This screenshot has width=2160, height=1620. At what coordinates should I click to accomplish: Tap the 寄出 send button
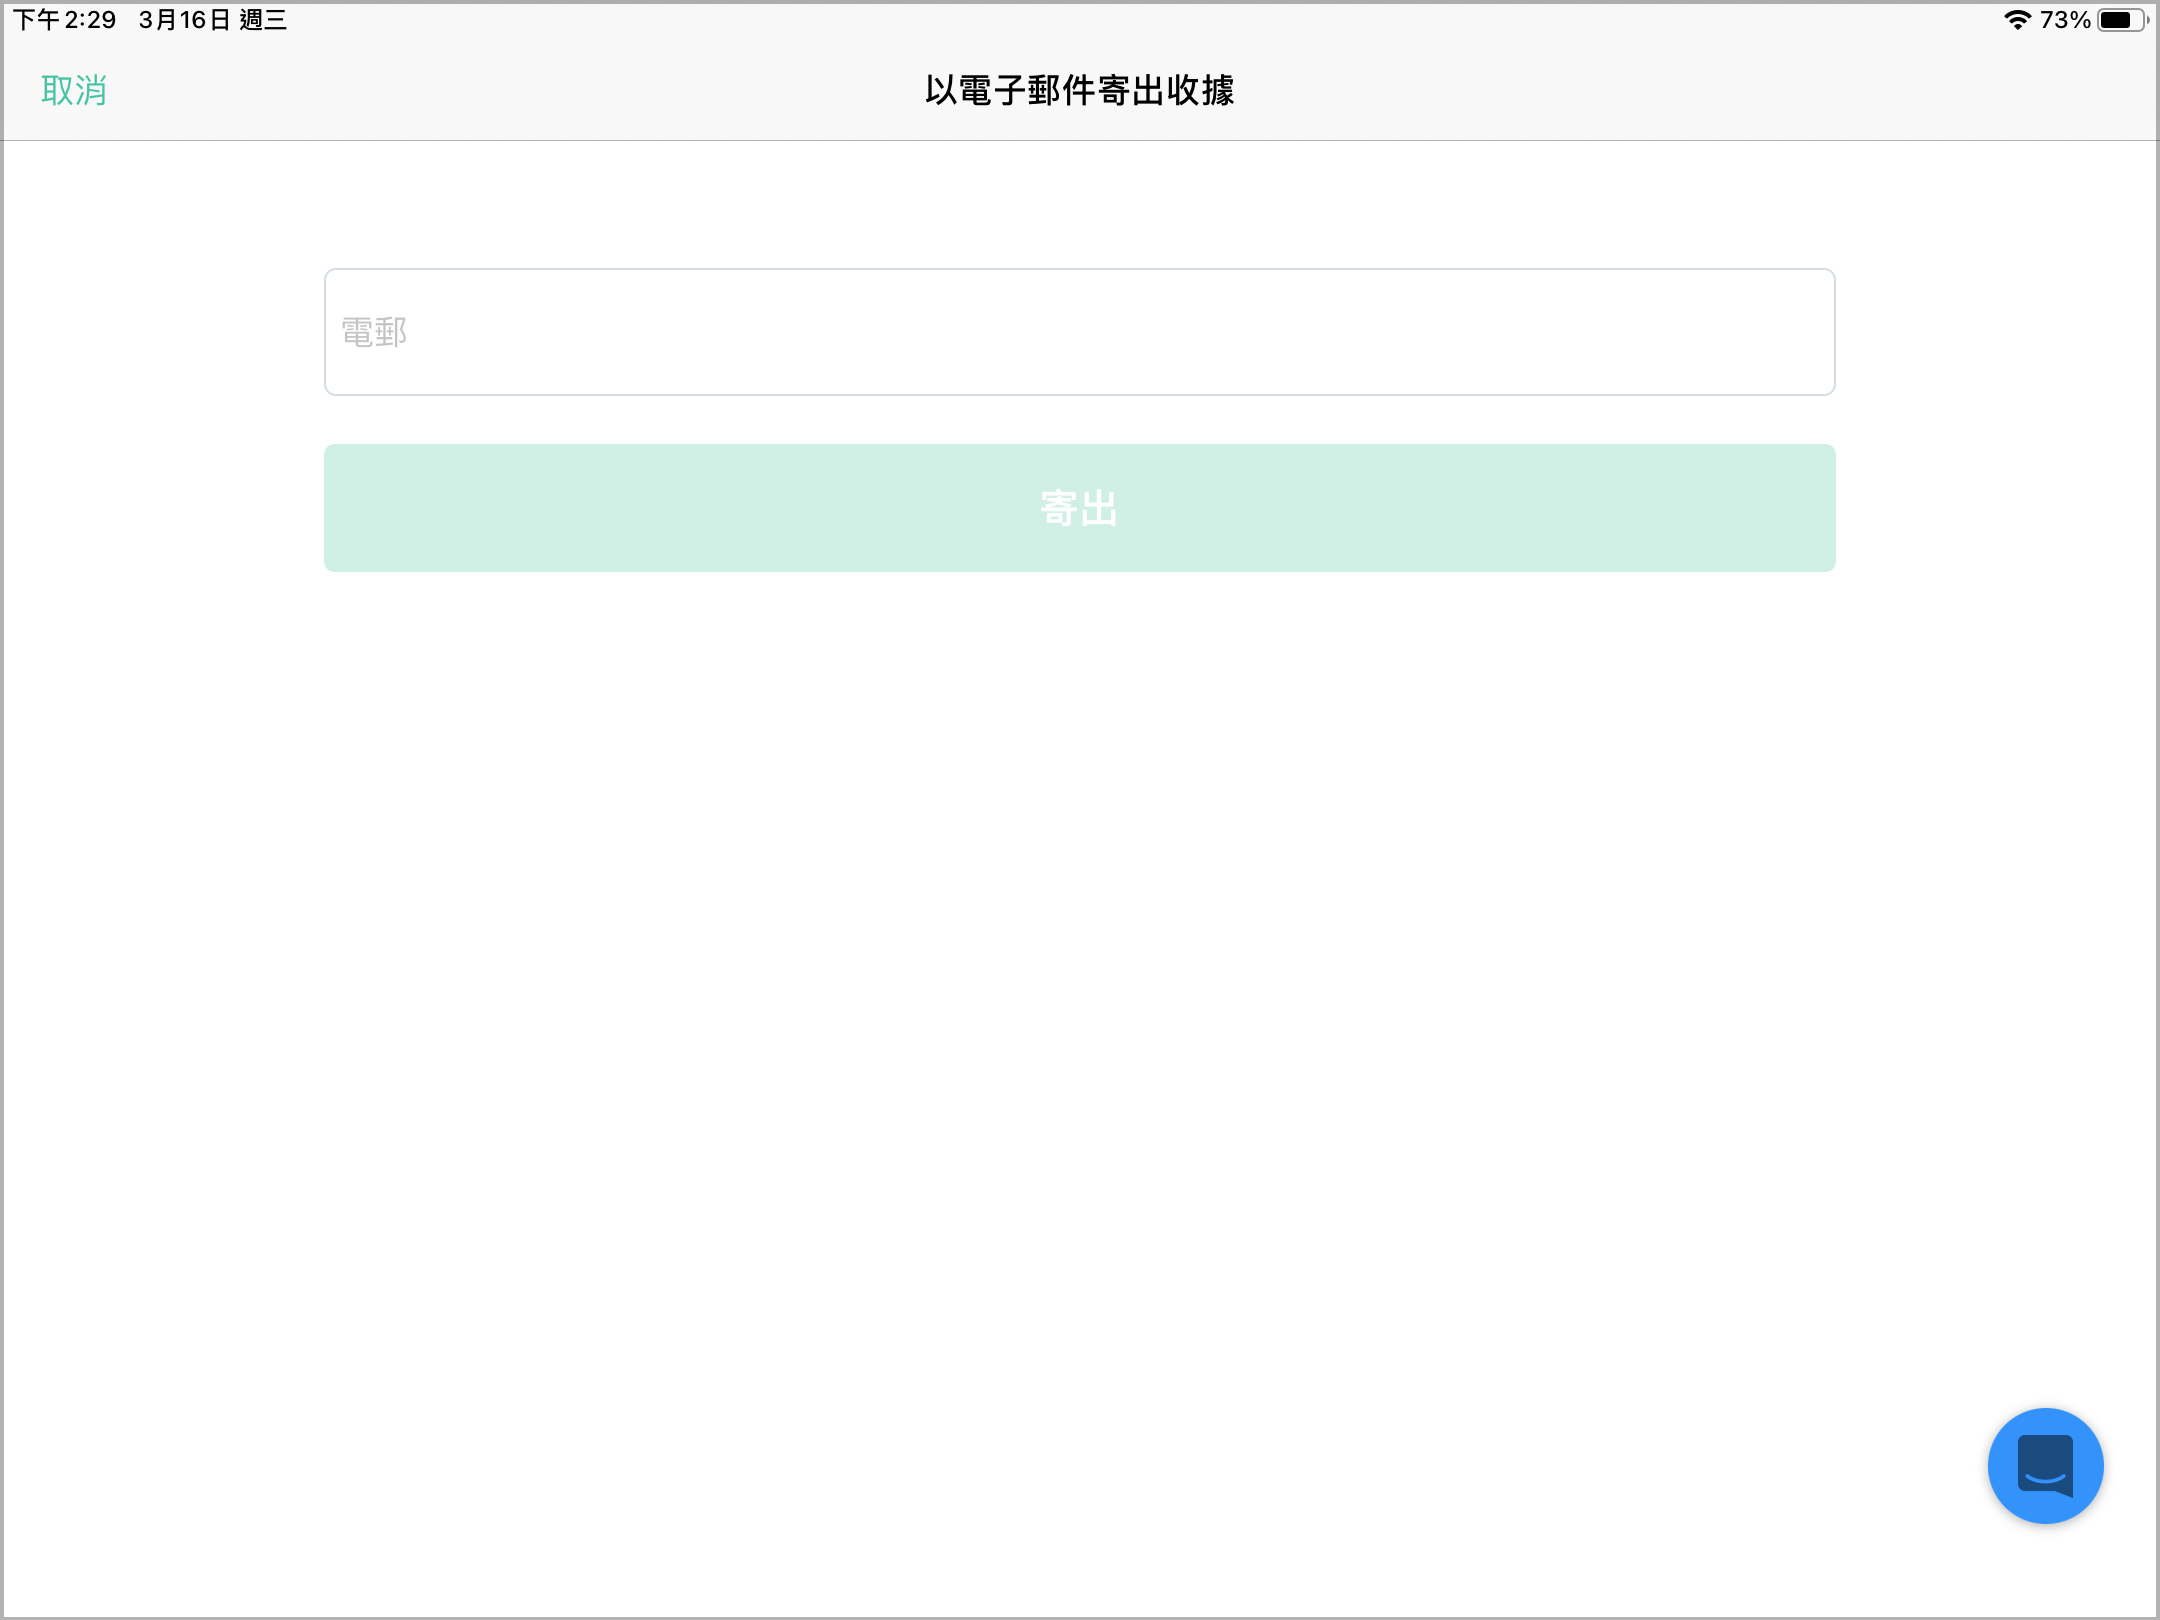tap(1079, 508)
